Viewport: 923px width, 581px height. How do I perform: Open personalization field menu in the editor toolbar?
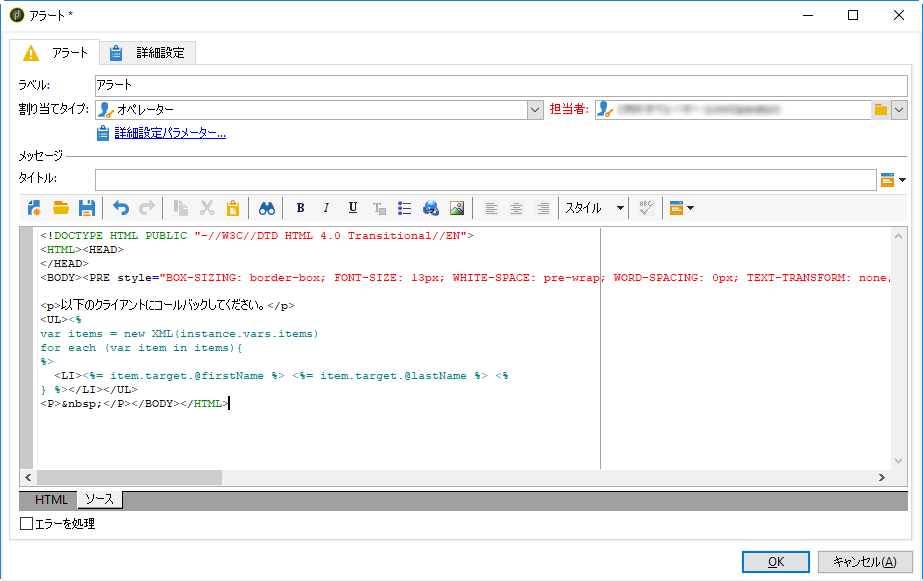(682, 208)
